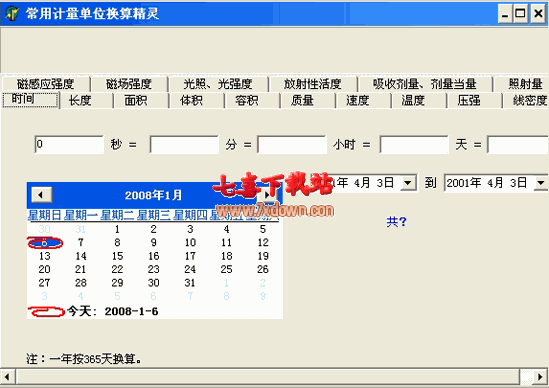Image resolution: width=549 pixels, height=388 pixels.
Task: Click the days (天) input field
Action: [x=414, y=144]
